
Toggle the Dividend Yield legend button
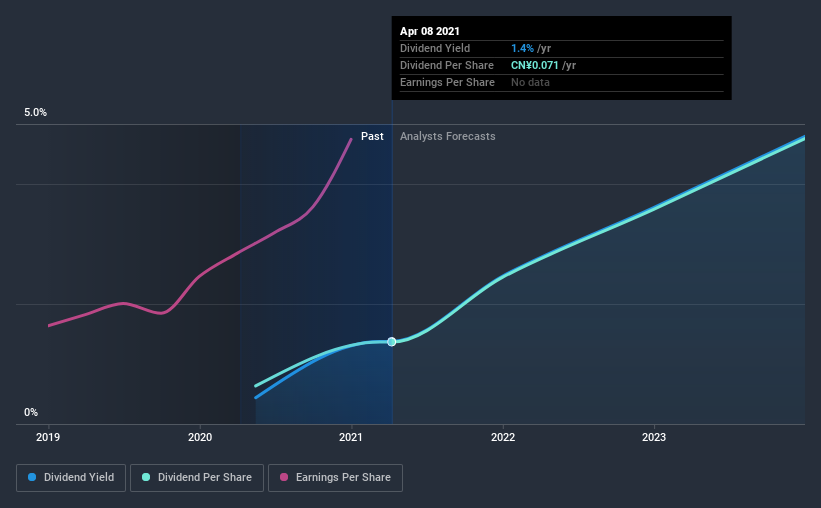[x=70, y=478]
